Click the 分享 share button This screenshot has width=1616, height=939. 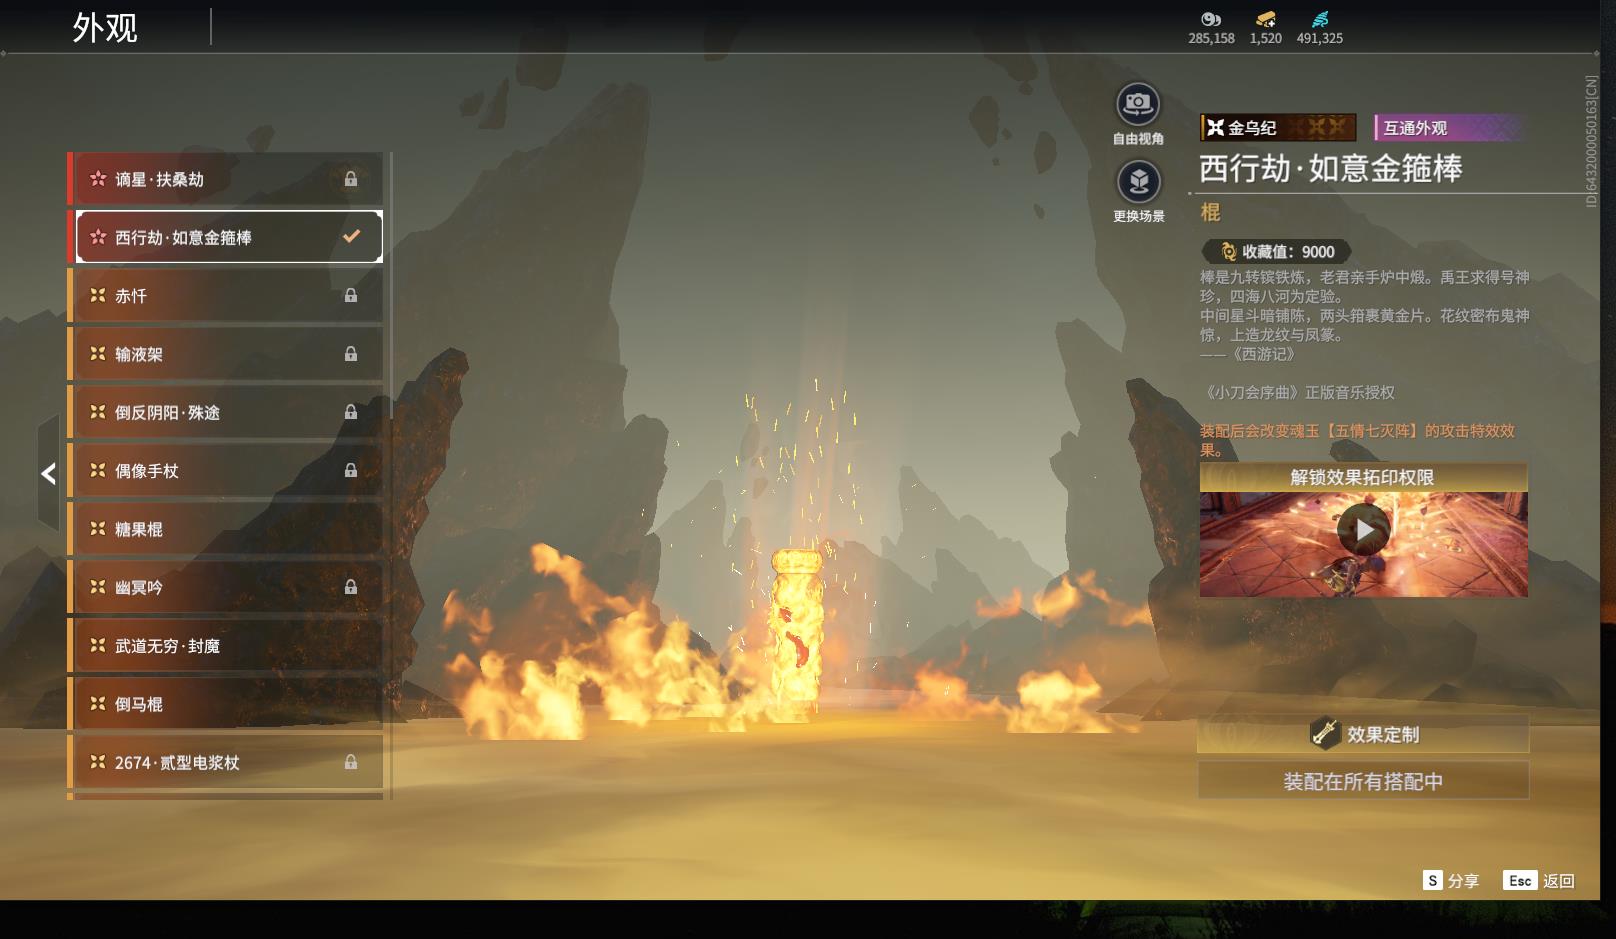1451,881
